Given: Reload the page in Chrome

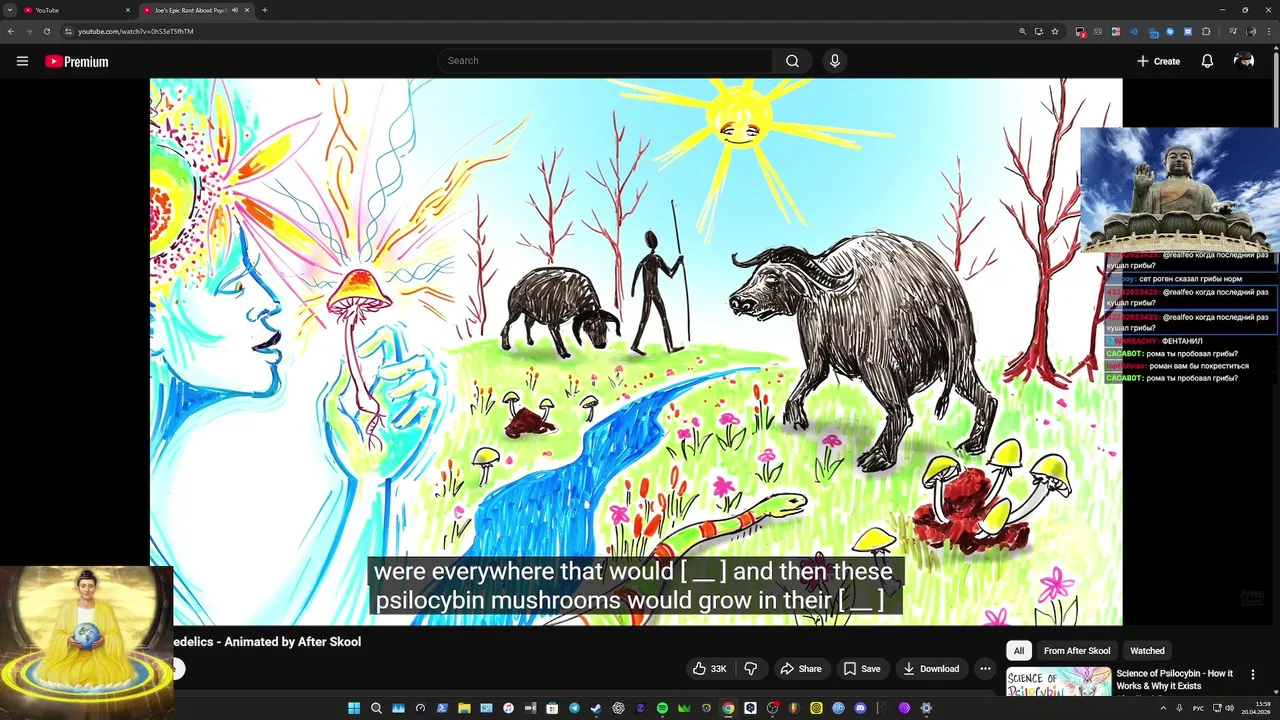Looking at the screenshot, I should [46, 31].
